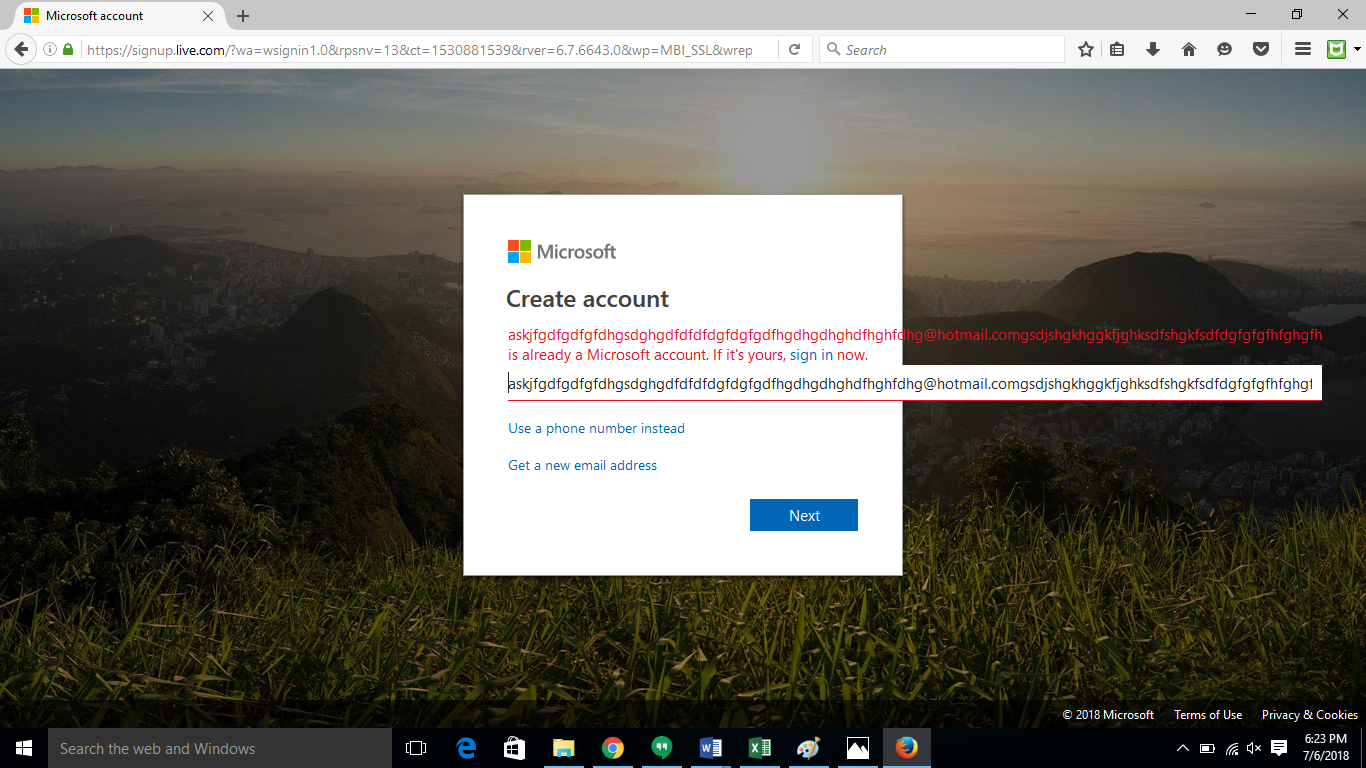The height and width of the screenshot is (768, 1366).
Task: Unmute the speaker in the system tray
Action: [x=1253, y=747]
